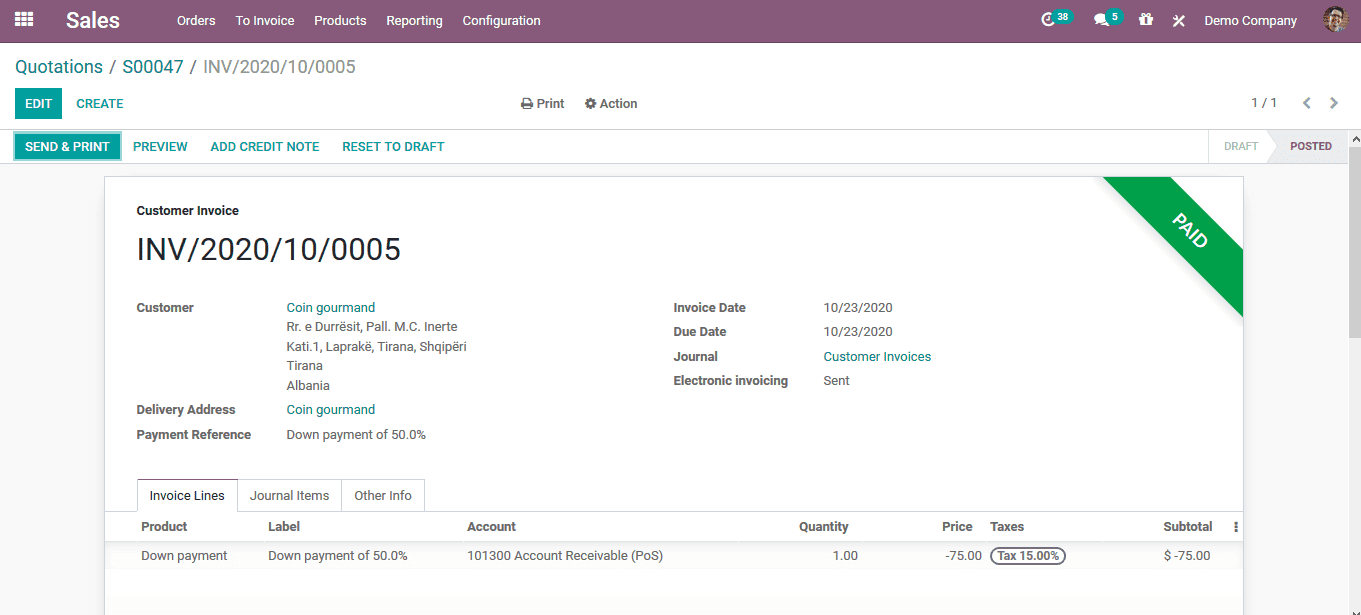Click the PREVIEW button

point(160,147)
